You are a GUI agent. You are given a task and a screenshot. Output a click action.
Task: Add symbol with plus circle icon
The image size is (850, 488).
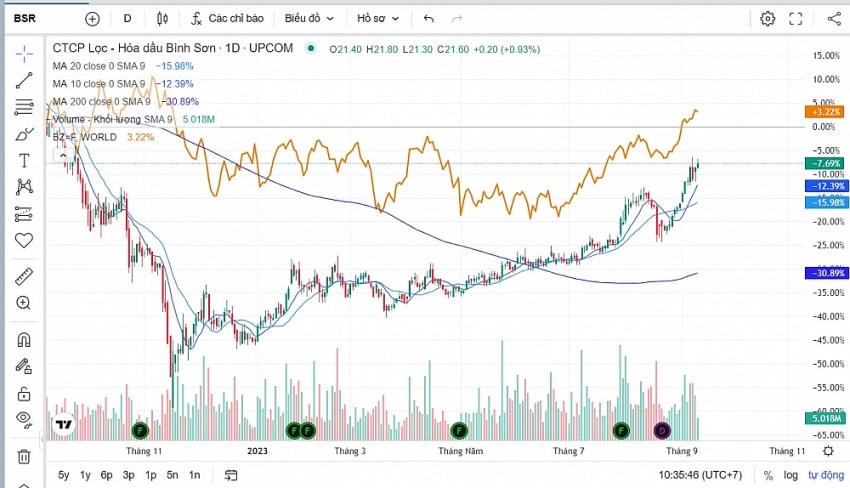coord(93,19)
